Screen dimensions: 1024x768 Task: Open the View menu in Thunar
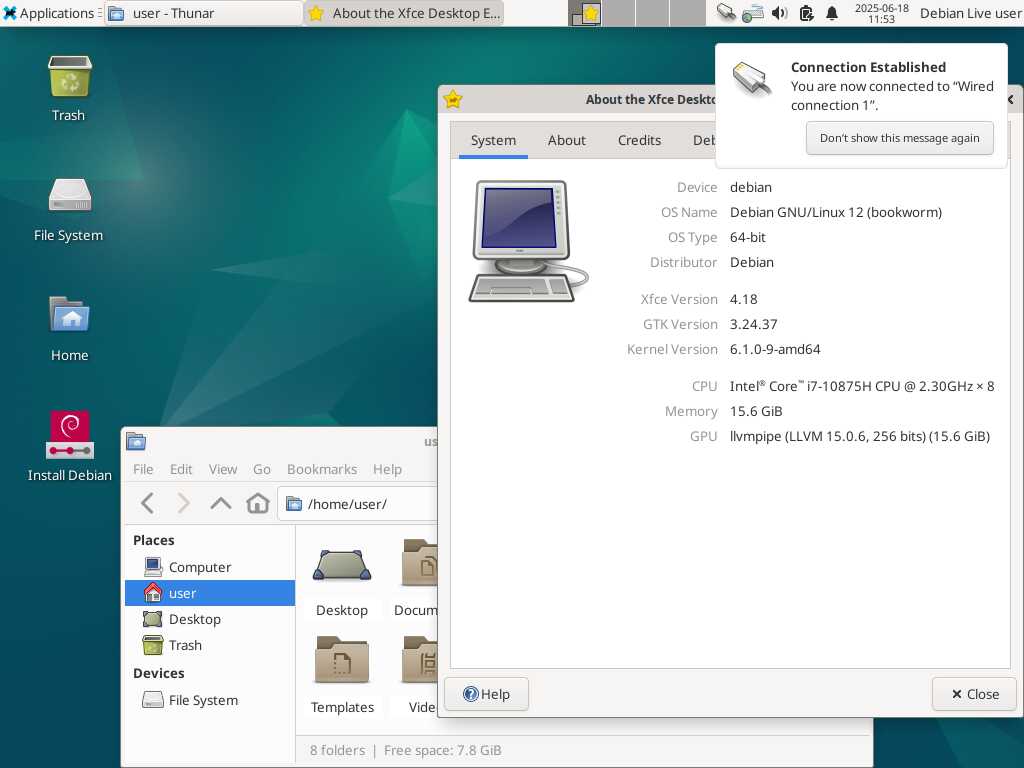tap(222, 469)
